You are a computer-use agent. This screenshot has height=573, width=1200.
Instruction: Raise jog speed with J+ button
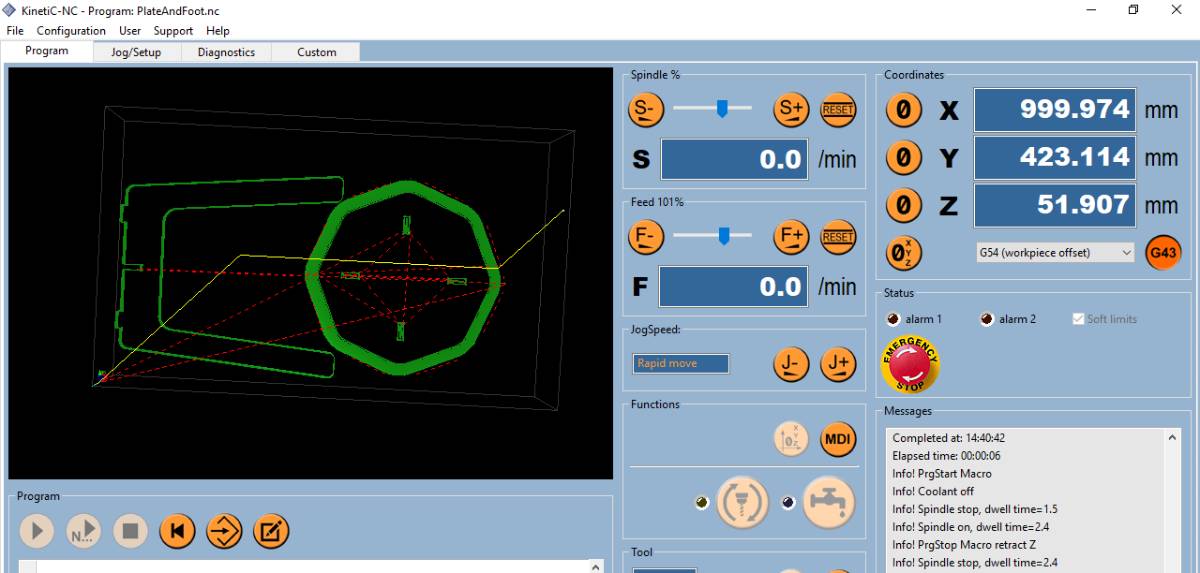click(x=838, y=365)
